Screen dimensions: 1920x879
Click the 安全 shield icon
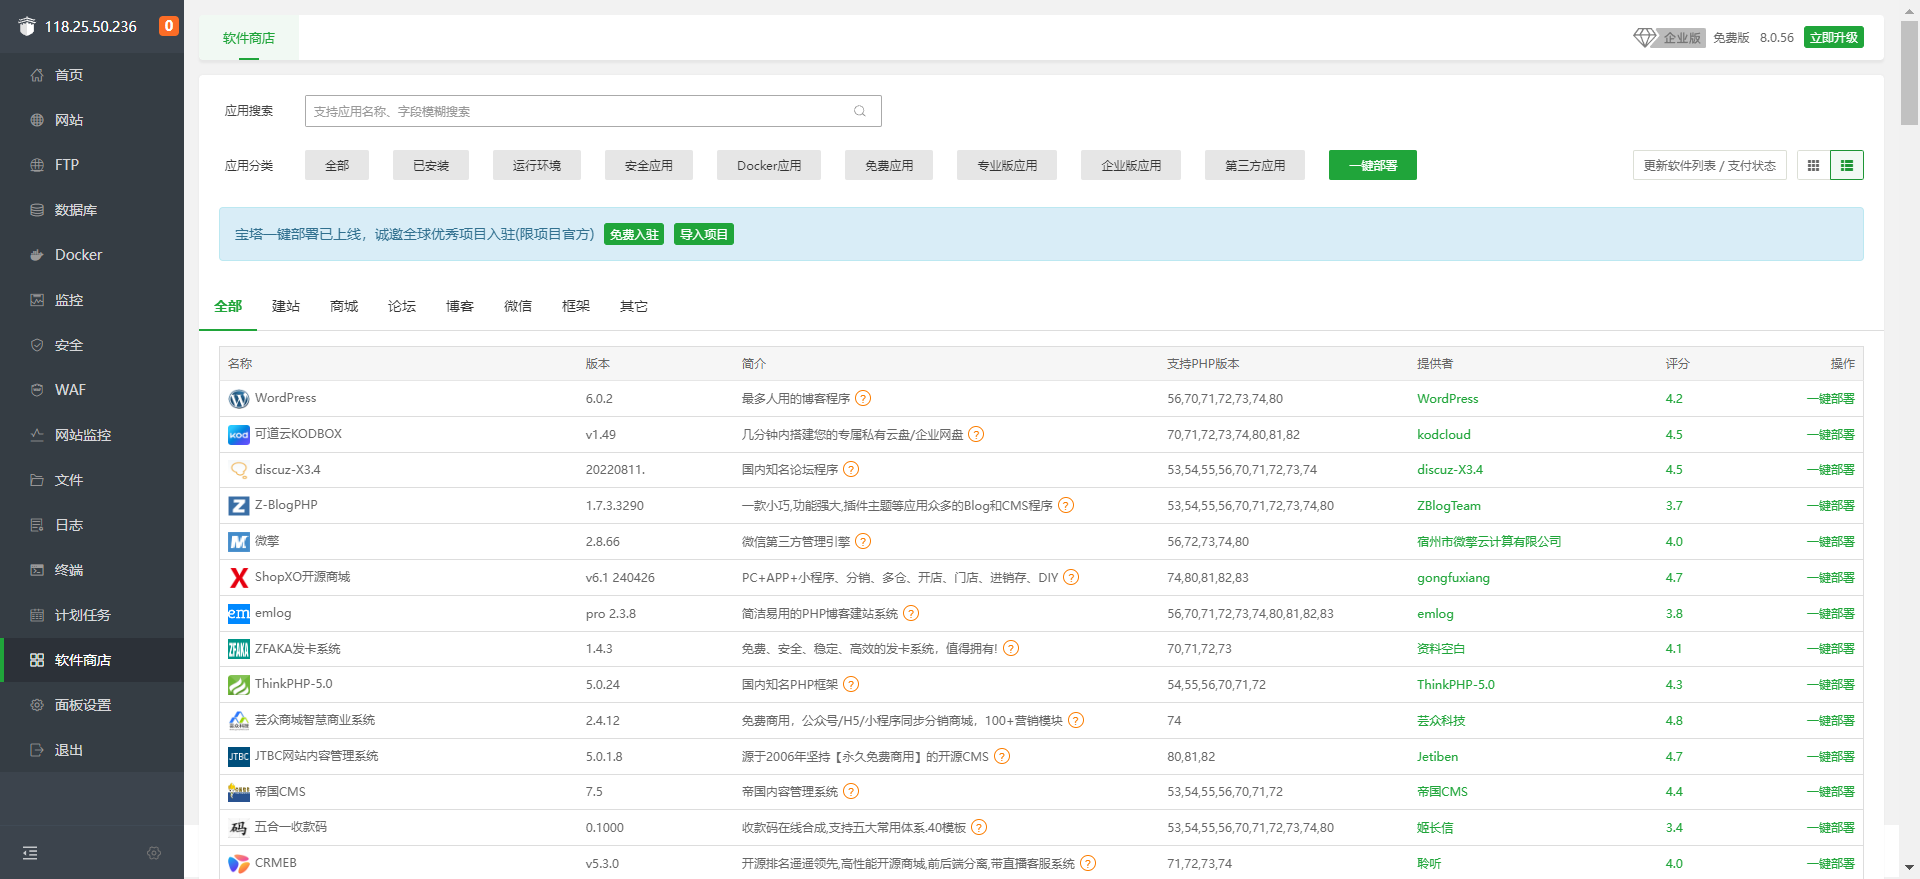(x=37, y=345)
